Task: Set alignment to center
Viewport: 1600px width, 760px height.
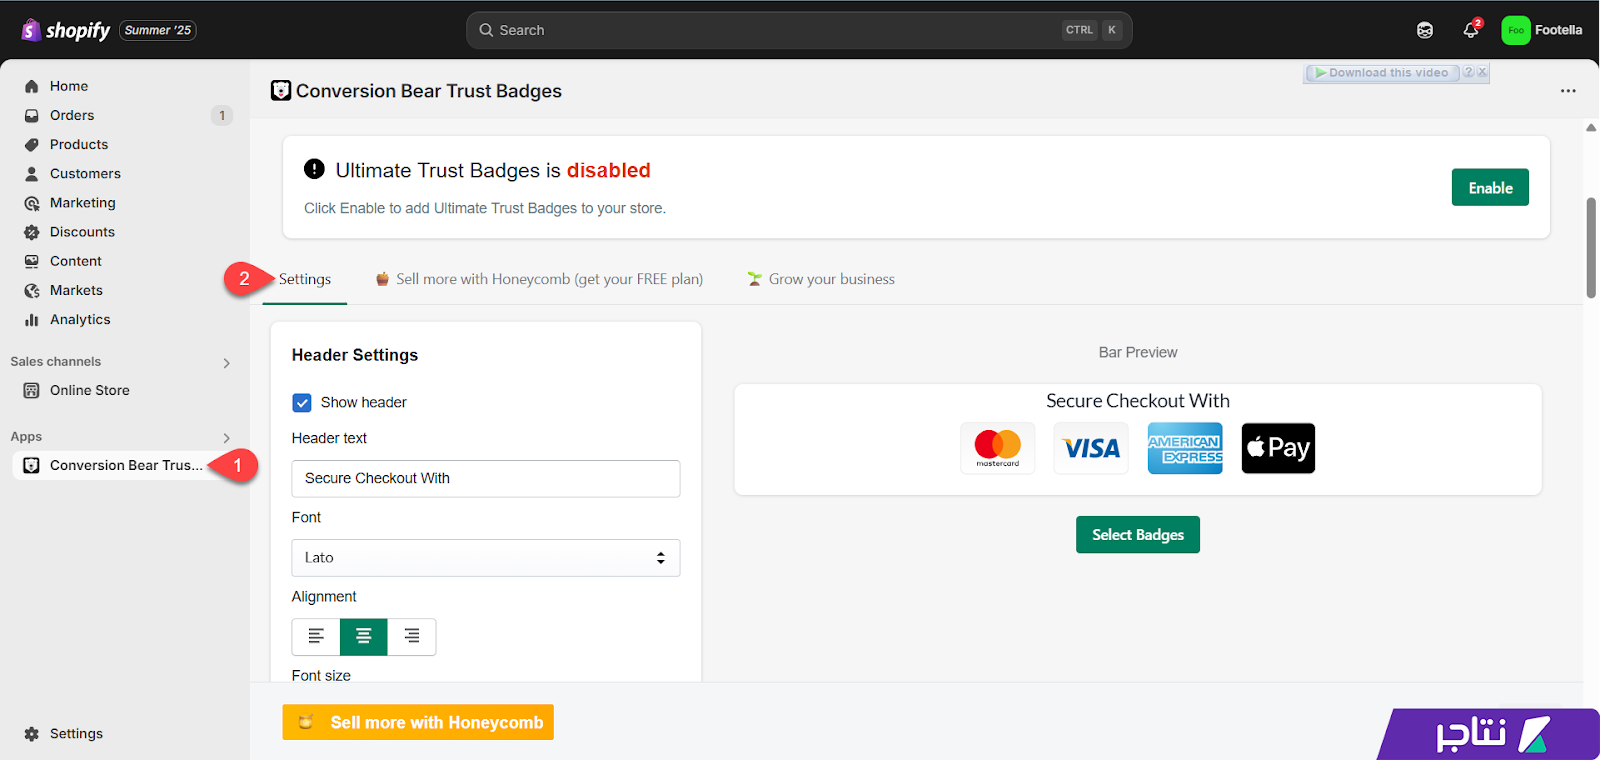Action: (x=364, y=636)
